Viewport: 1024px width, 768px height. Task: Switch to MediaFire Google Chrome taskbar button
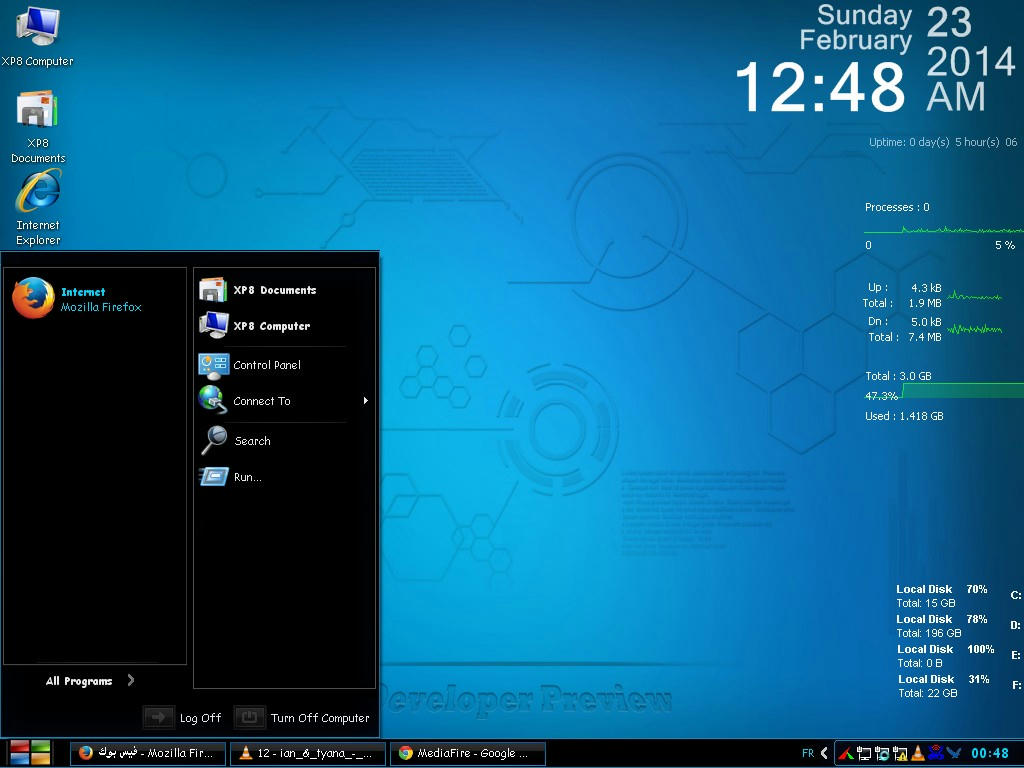coord(468,753)
